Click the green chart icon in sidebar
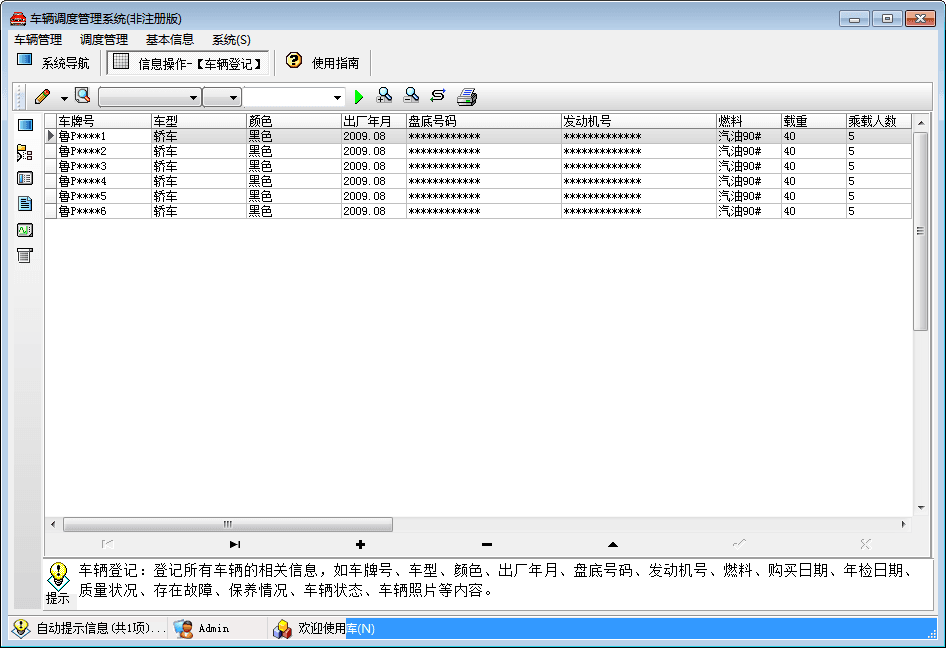The image size is (946, 648). [25, 230]
